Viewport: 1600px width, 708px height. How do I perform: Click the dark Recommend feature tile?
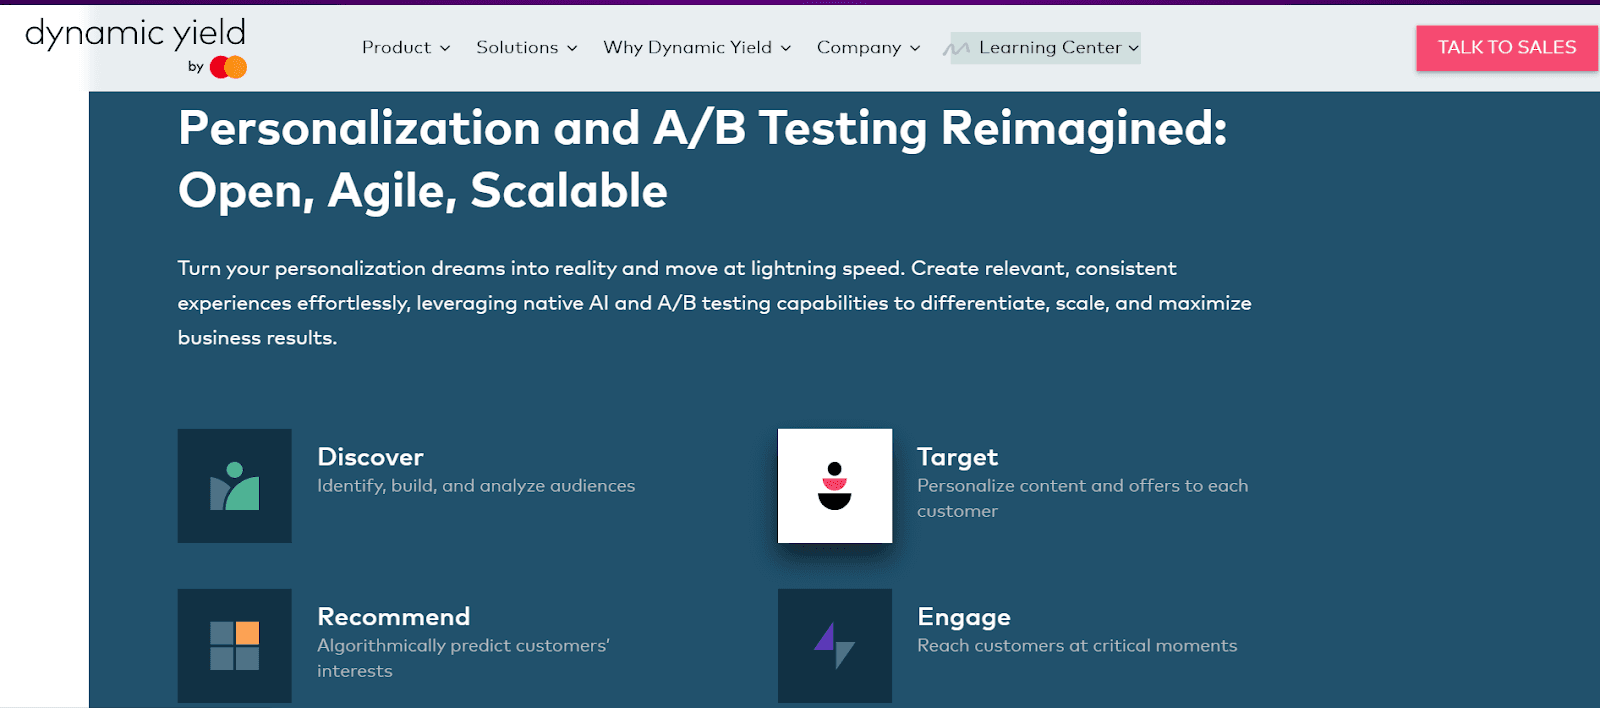(234, 645)
